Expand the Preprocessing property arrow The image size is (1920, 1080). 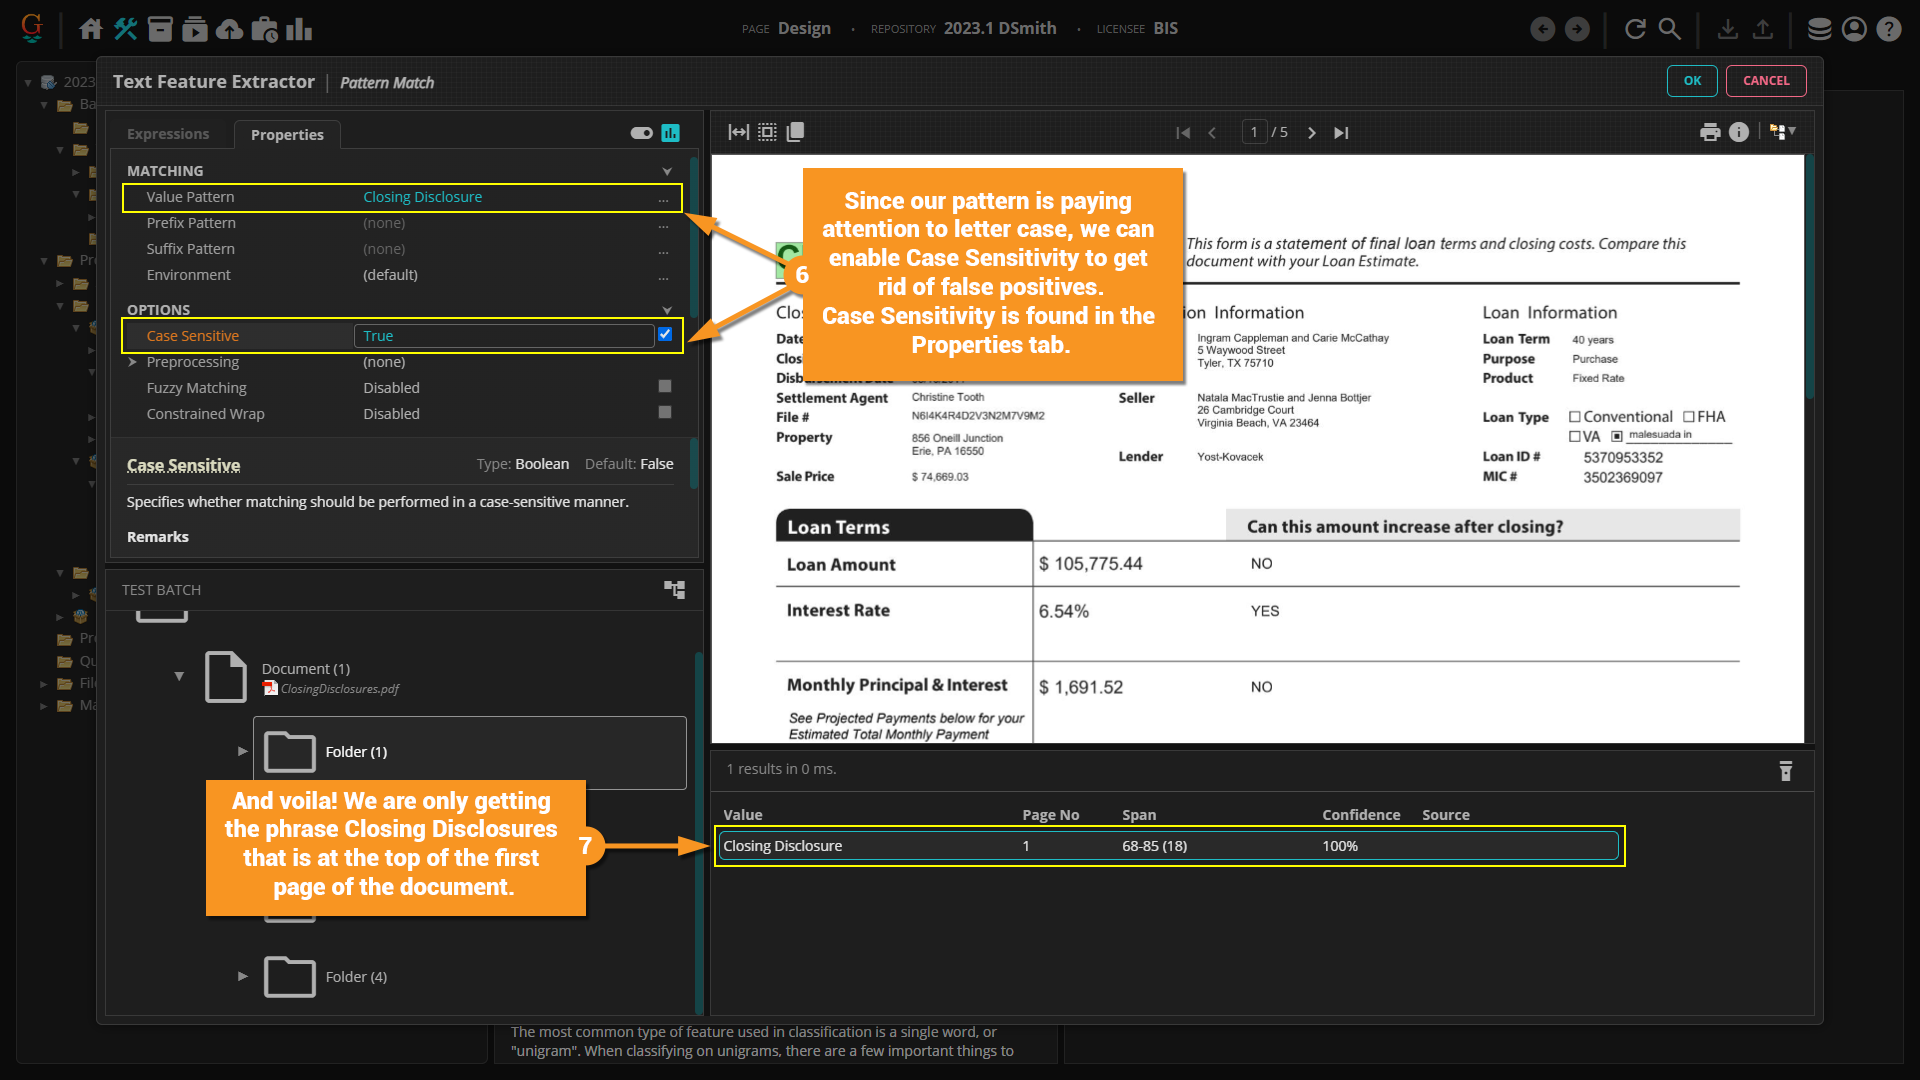[133, 362]
